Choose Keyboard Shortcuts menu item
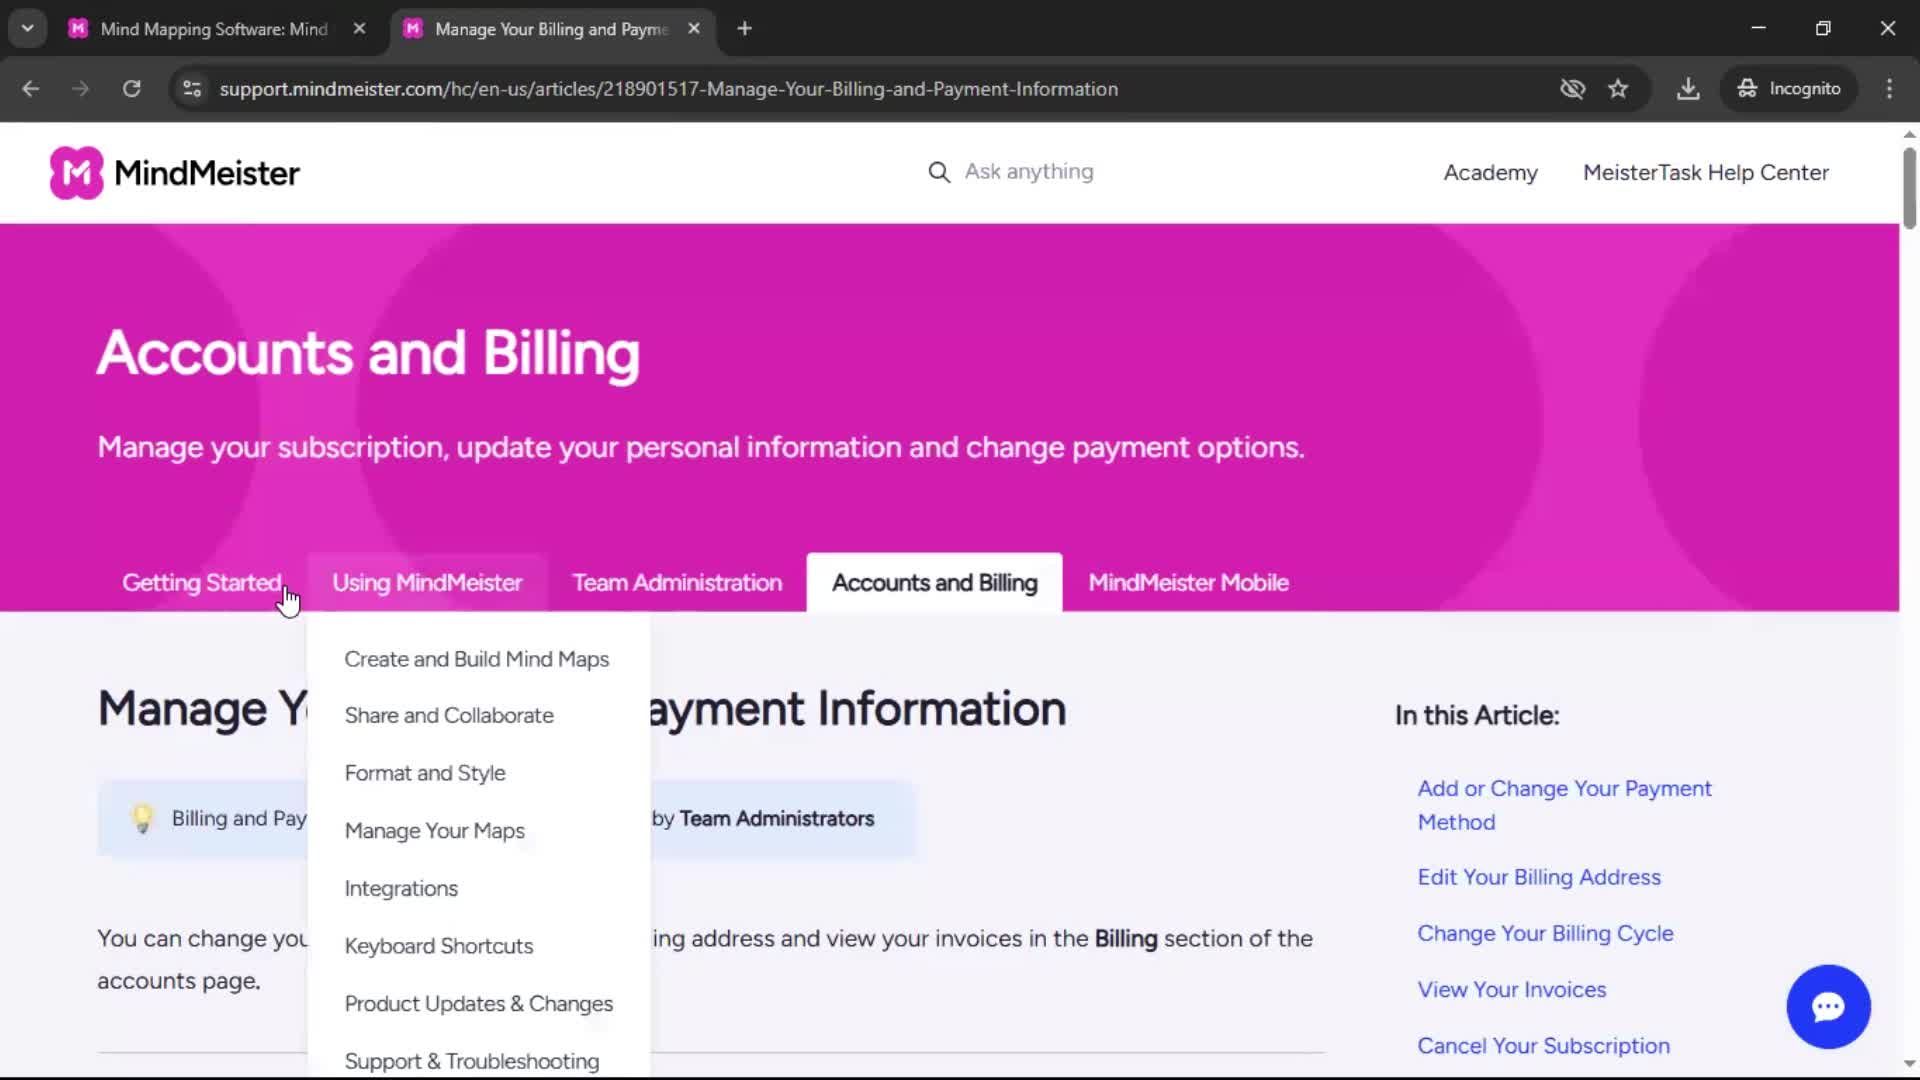The image size is (1920, 1080). [438, 947]
